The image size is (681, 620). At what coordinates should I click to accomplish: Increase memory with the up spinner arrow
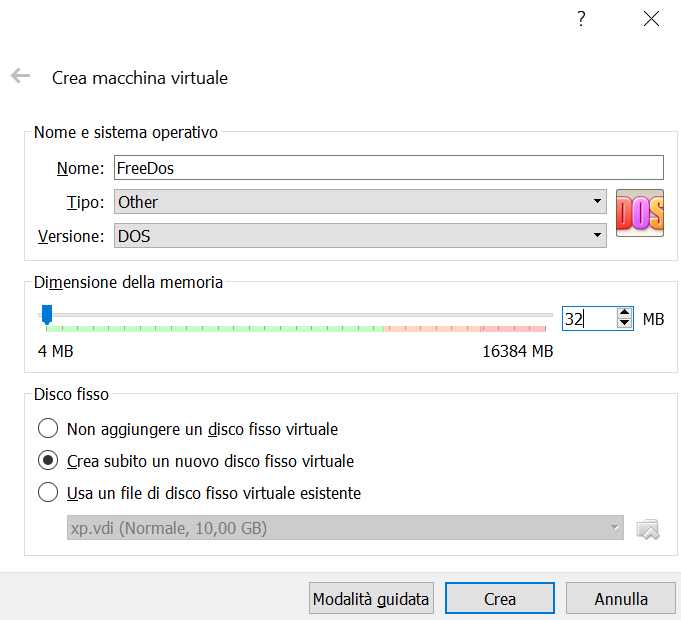(625, 313)
